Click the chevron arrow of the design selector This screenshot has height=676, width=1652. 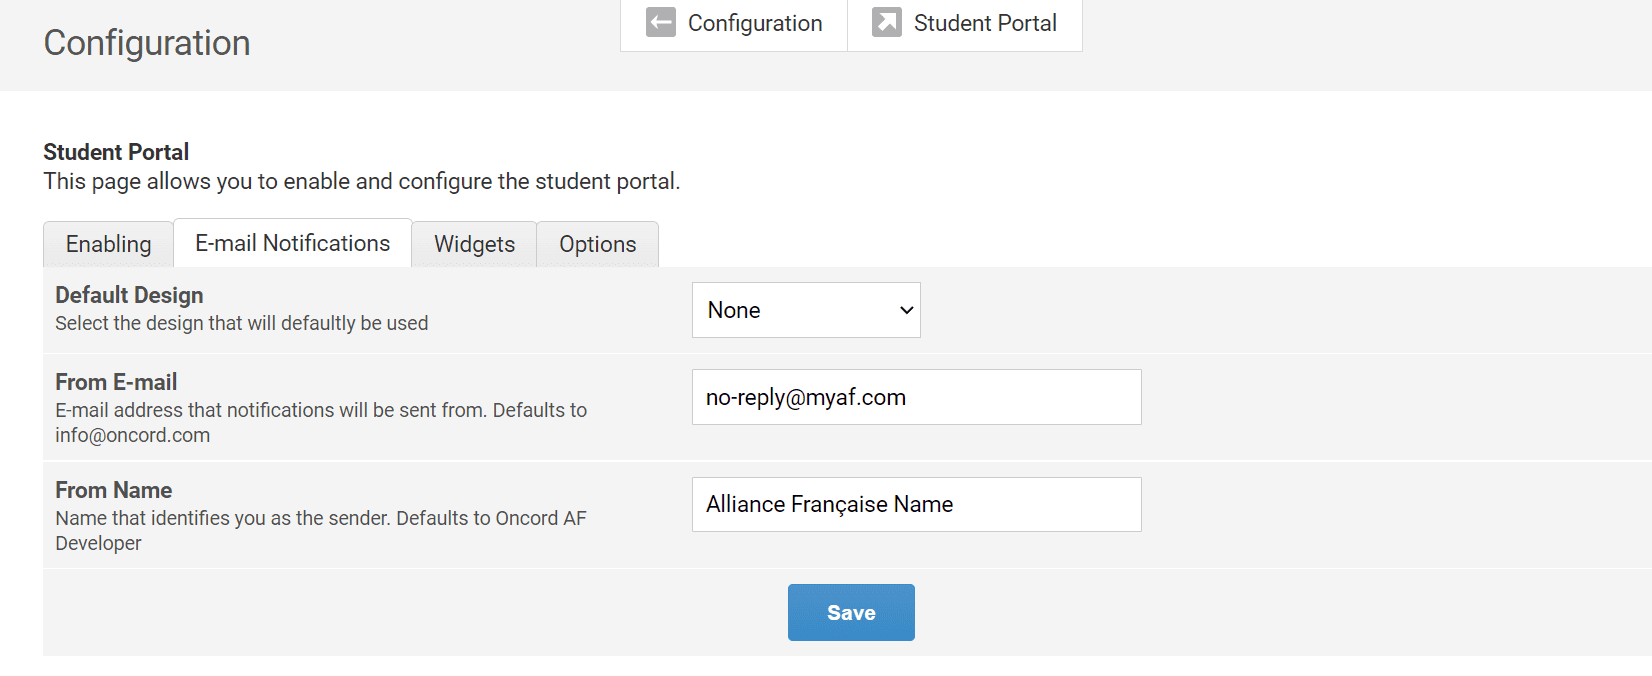tap(906, 310)
